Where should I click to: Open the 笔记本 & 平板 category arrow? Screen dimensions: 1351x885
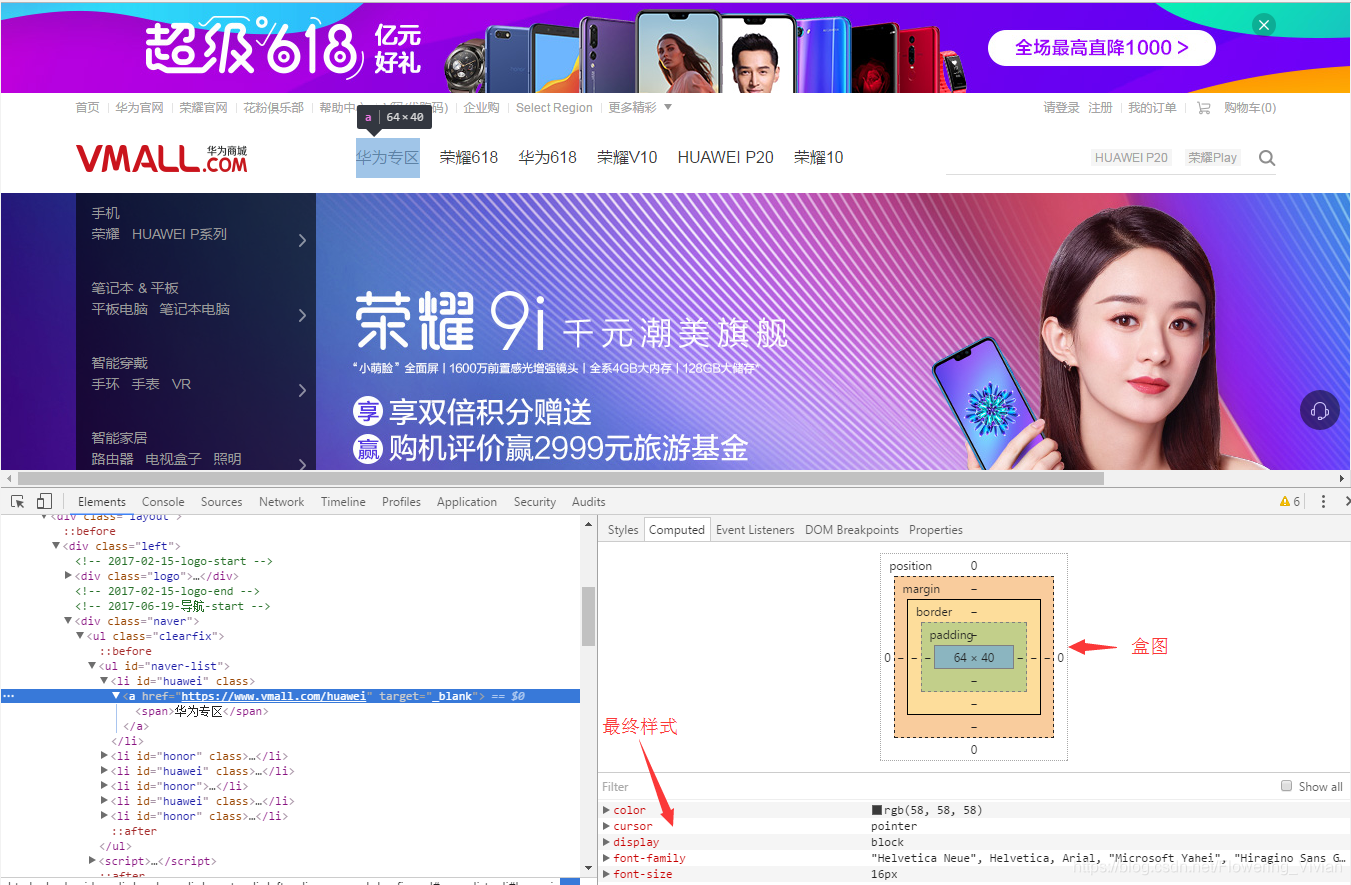pos(302,315)
